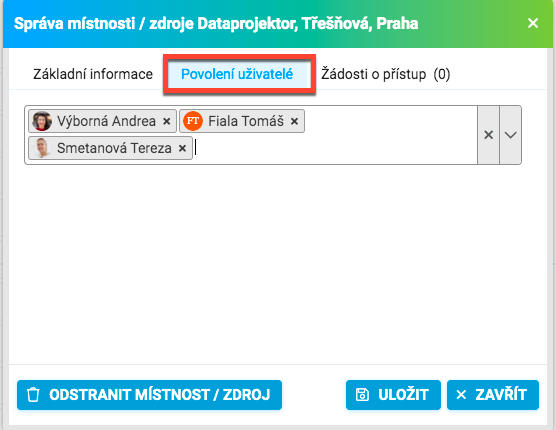
Task: Click the orange FT avatar icon
Action: [x=193, y=121]
